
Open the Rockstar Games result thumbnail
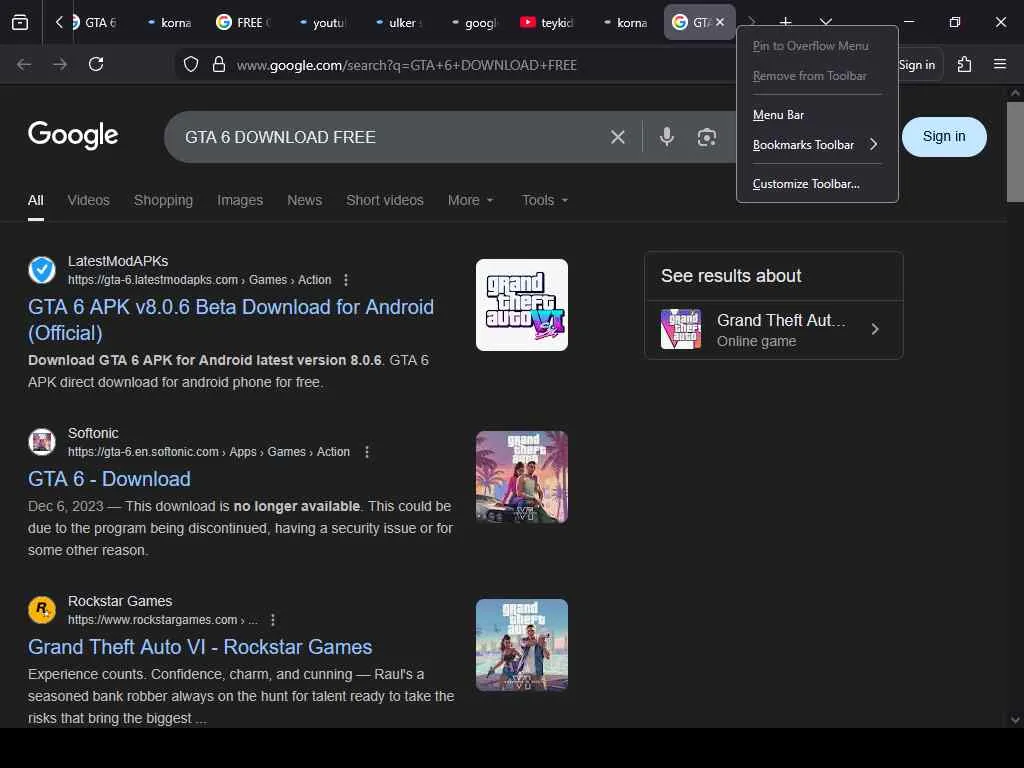pos(522,645)
